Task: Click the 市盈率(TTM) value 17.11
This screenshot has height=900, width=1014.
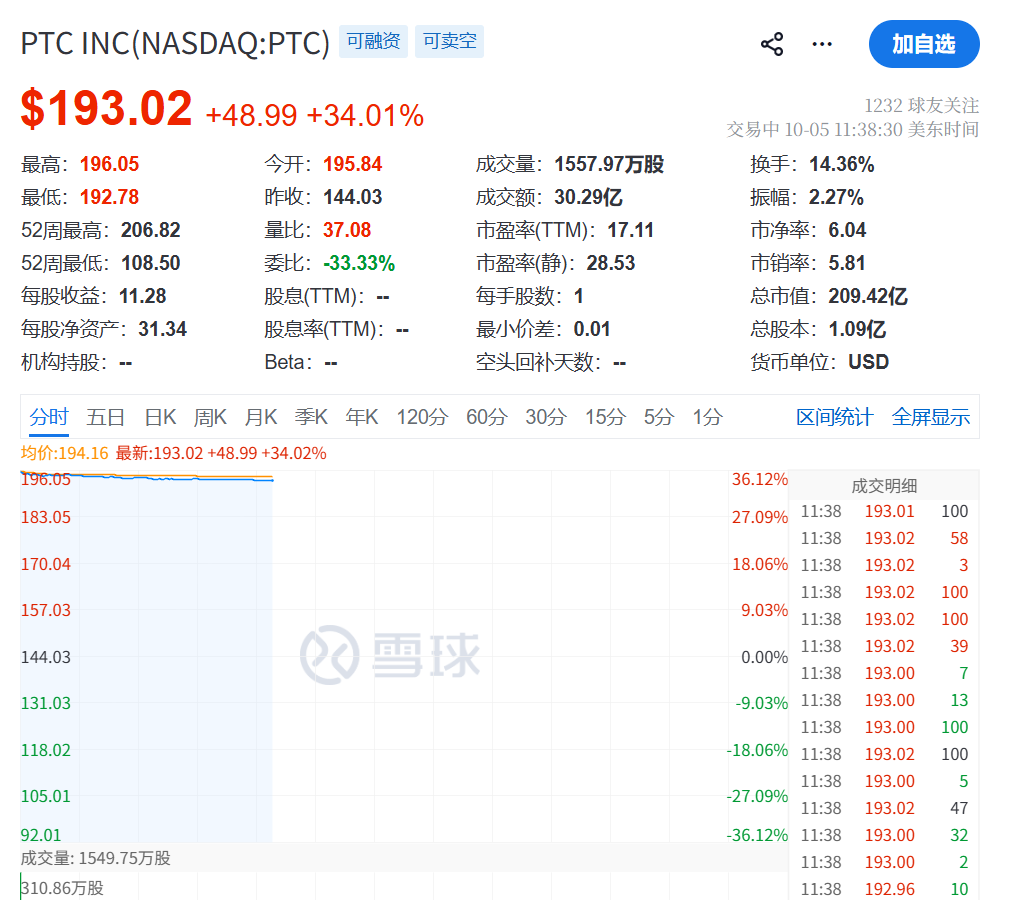Action: coord(631,230)
